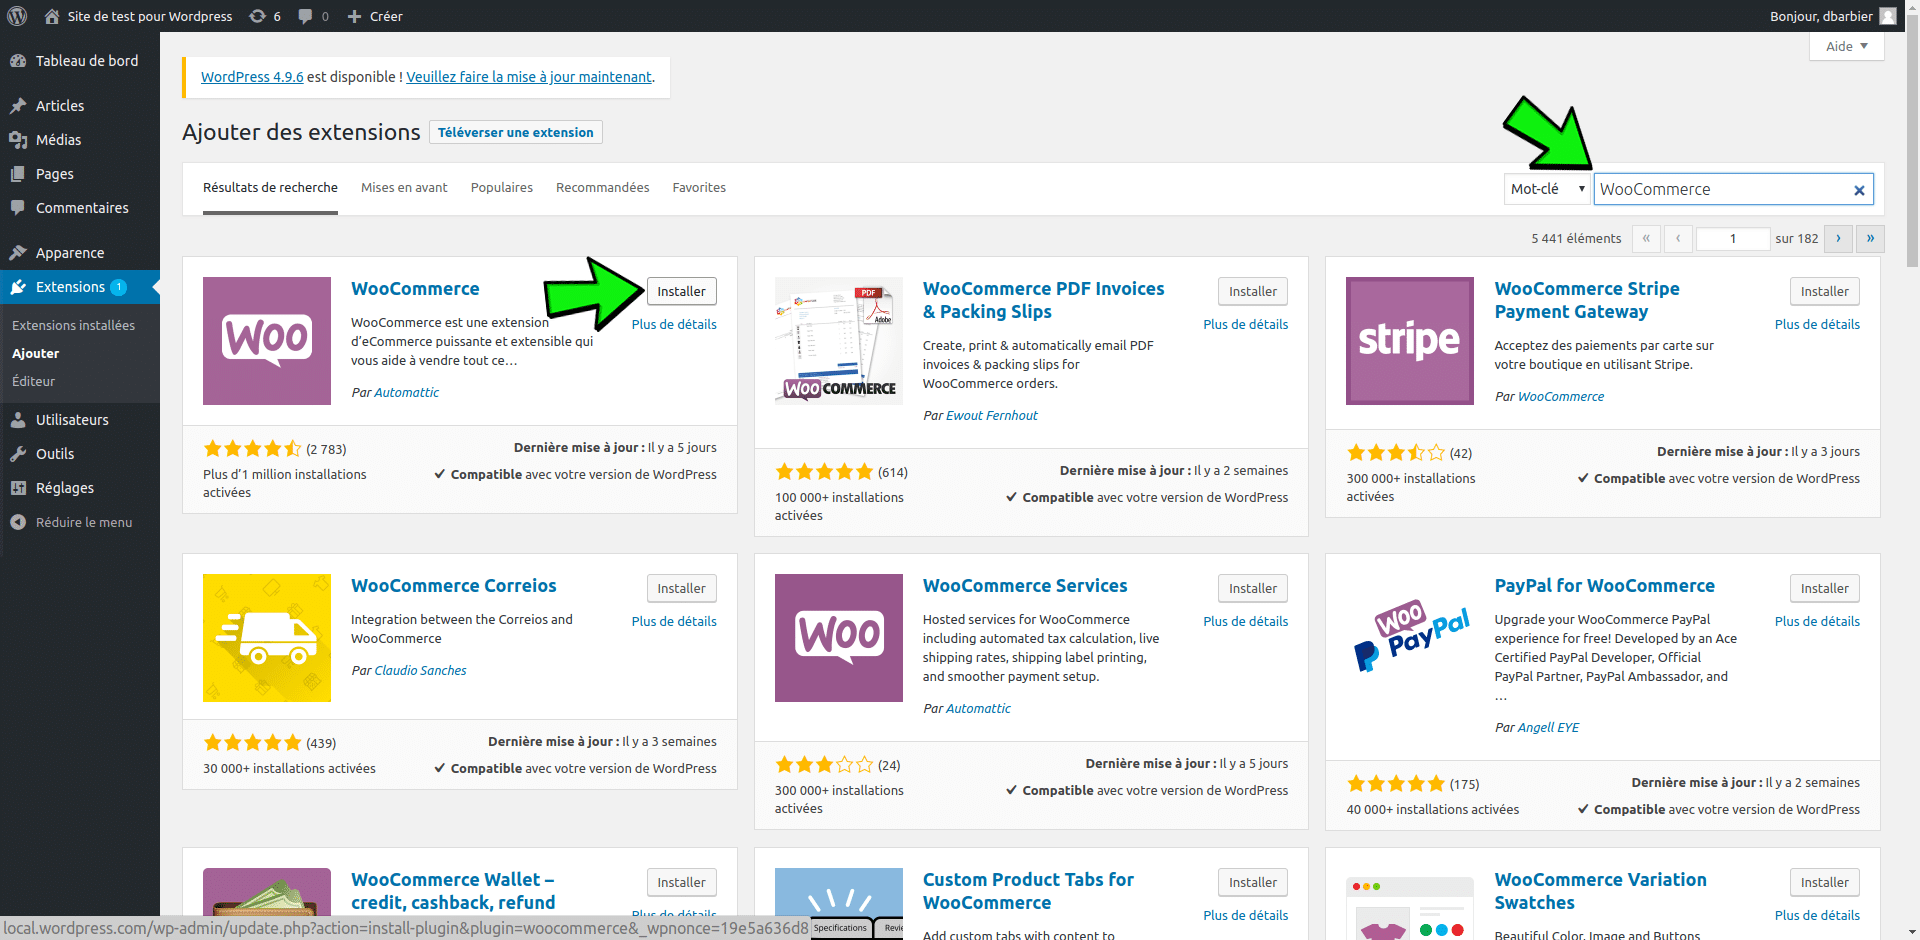1920x940 pixels.
Task: Open author link Automattic under WooCommerce
Action: (406, 393)
